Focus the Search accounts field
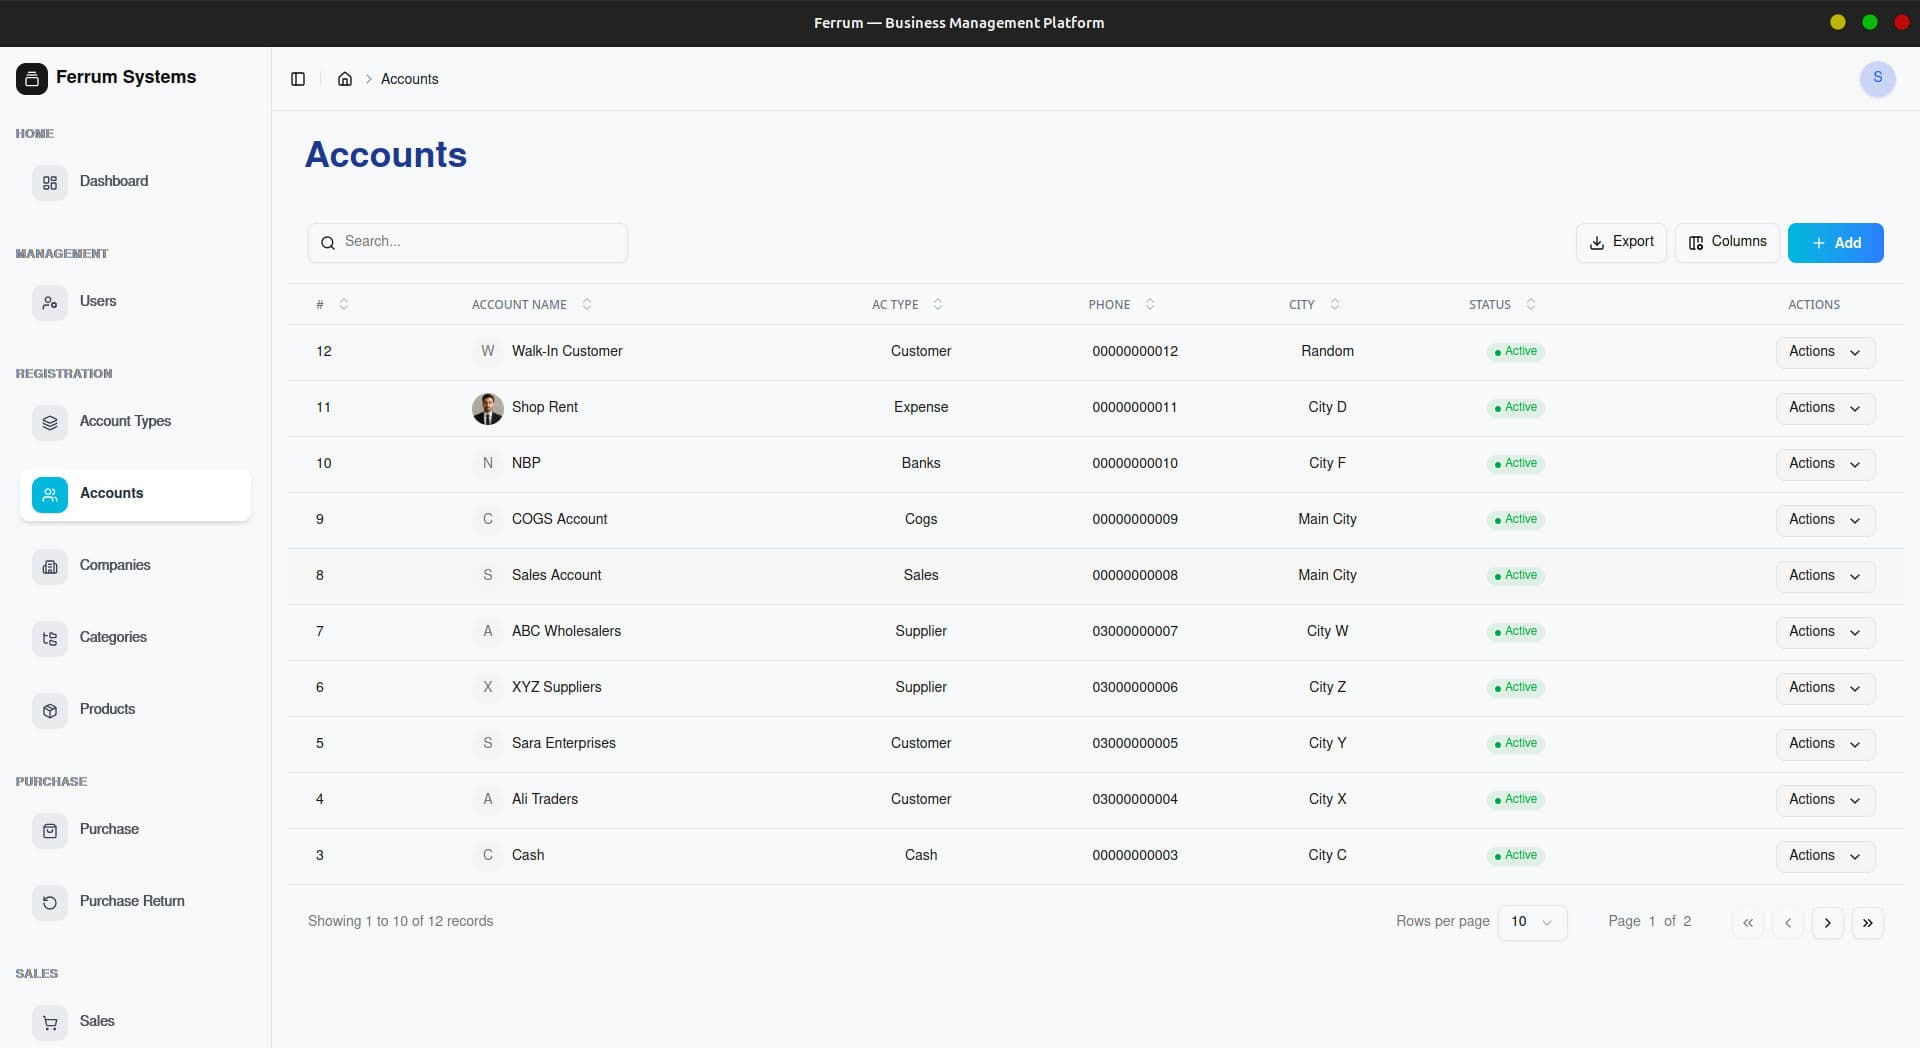Viewport: 1920px width, 1048px height. coord(468,242)
